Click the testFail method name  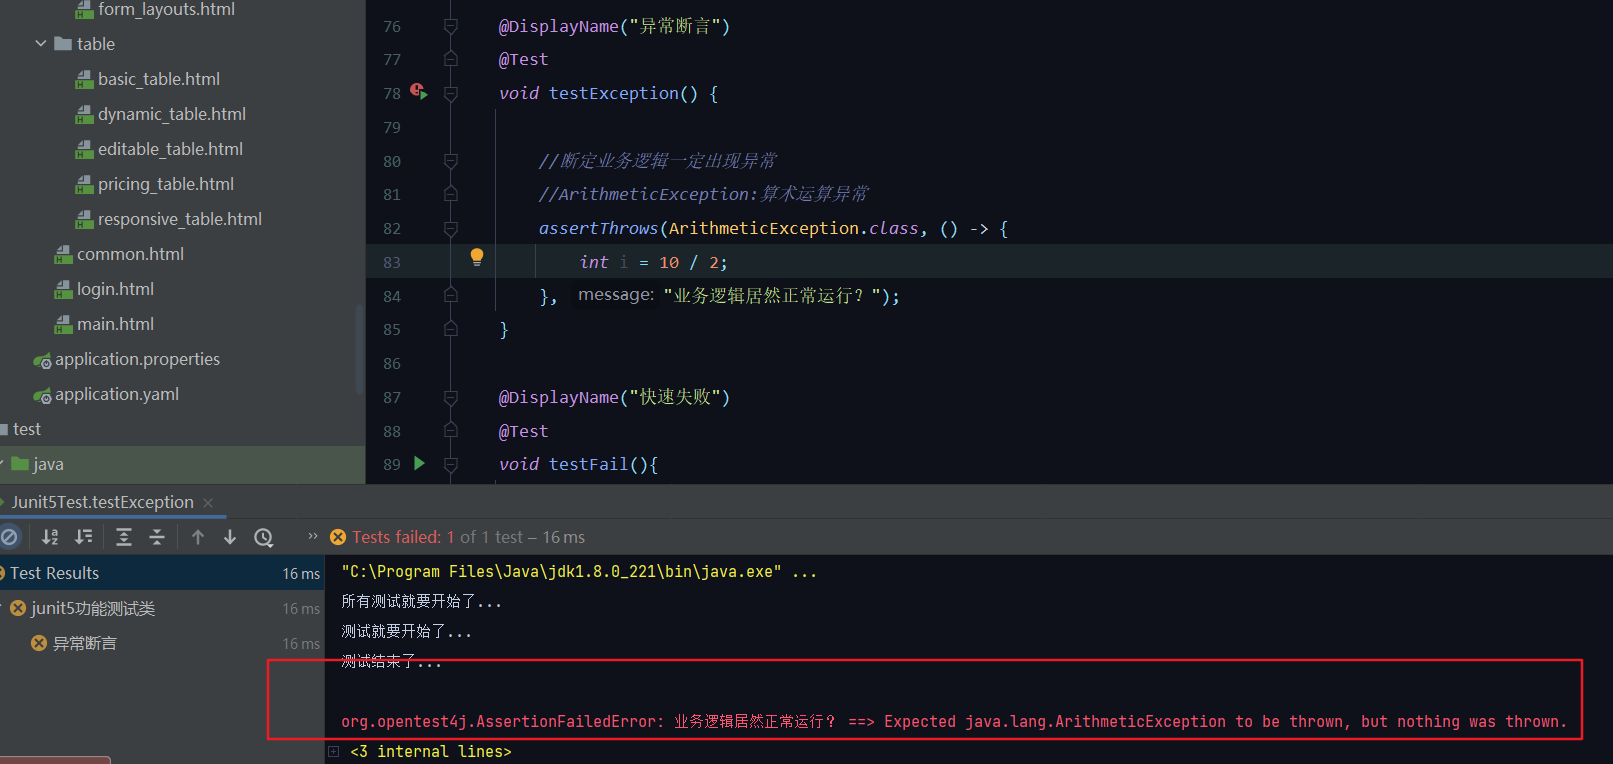coord(588,464)
